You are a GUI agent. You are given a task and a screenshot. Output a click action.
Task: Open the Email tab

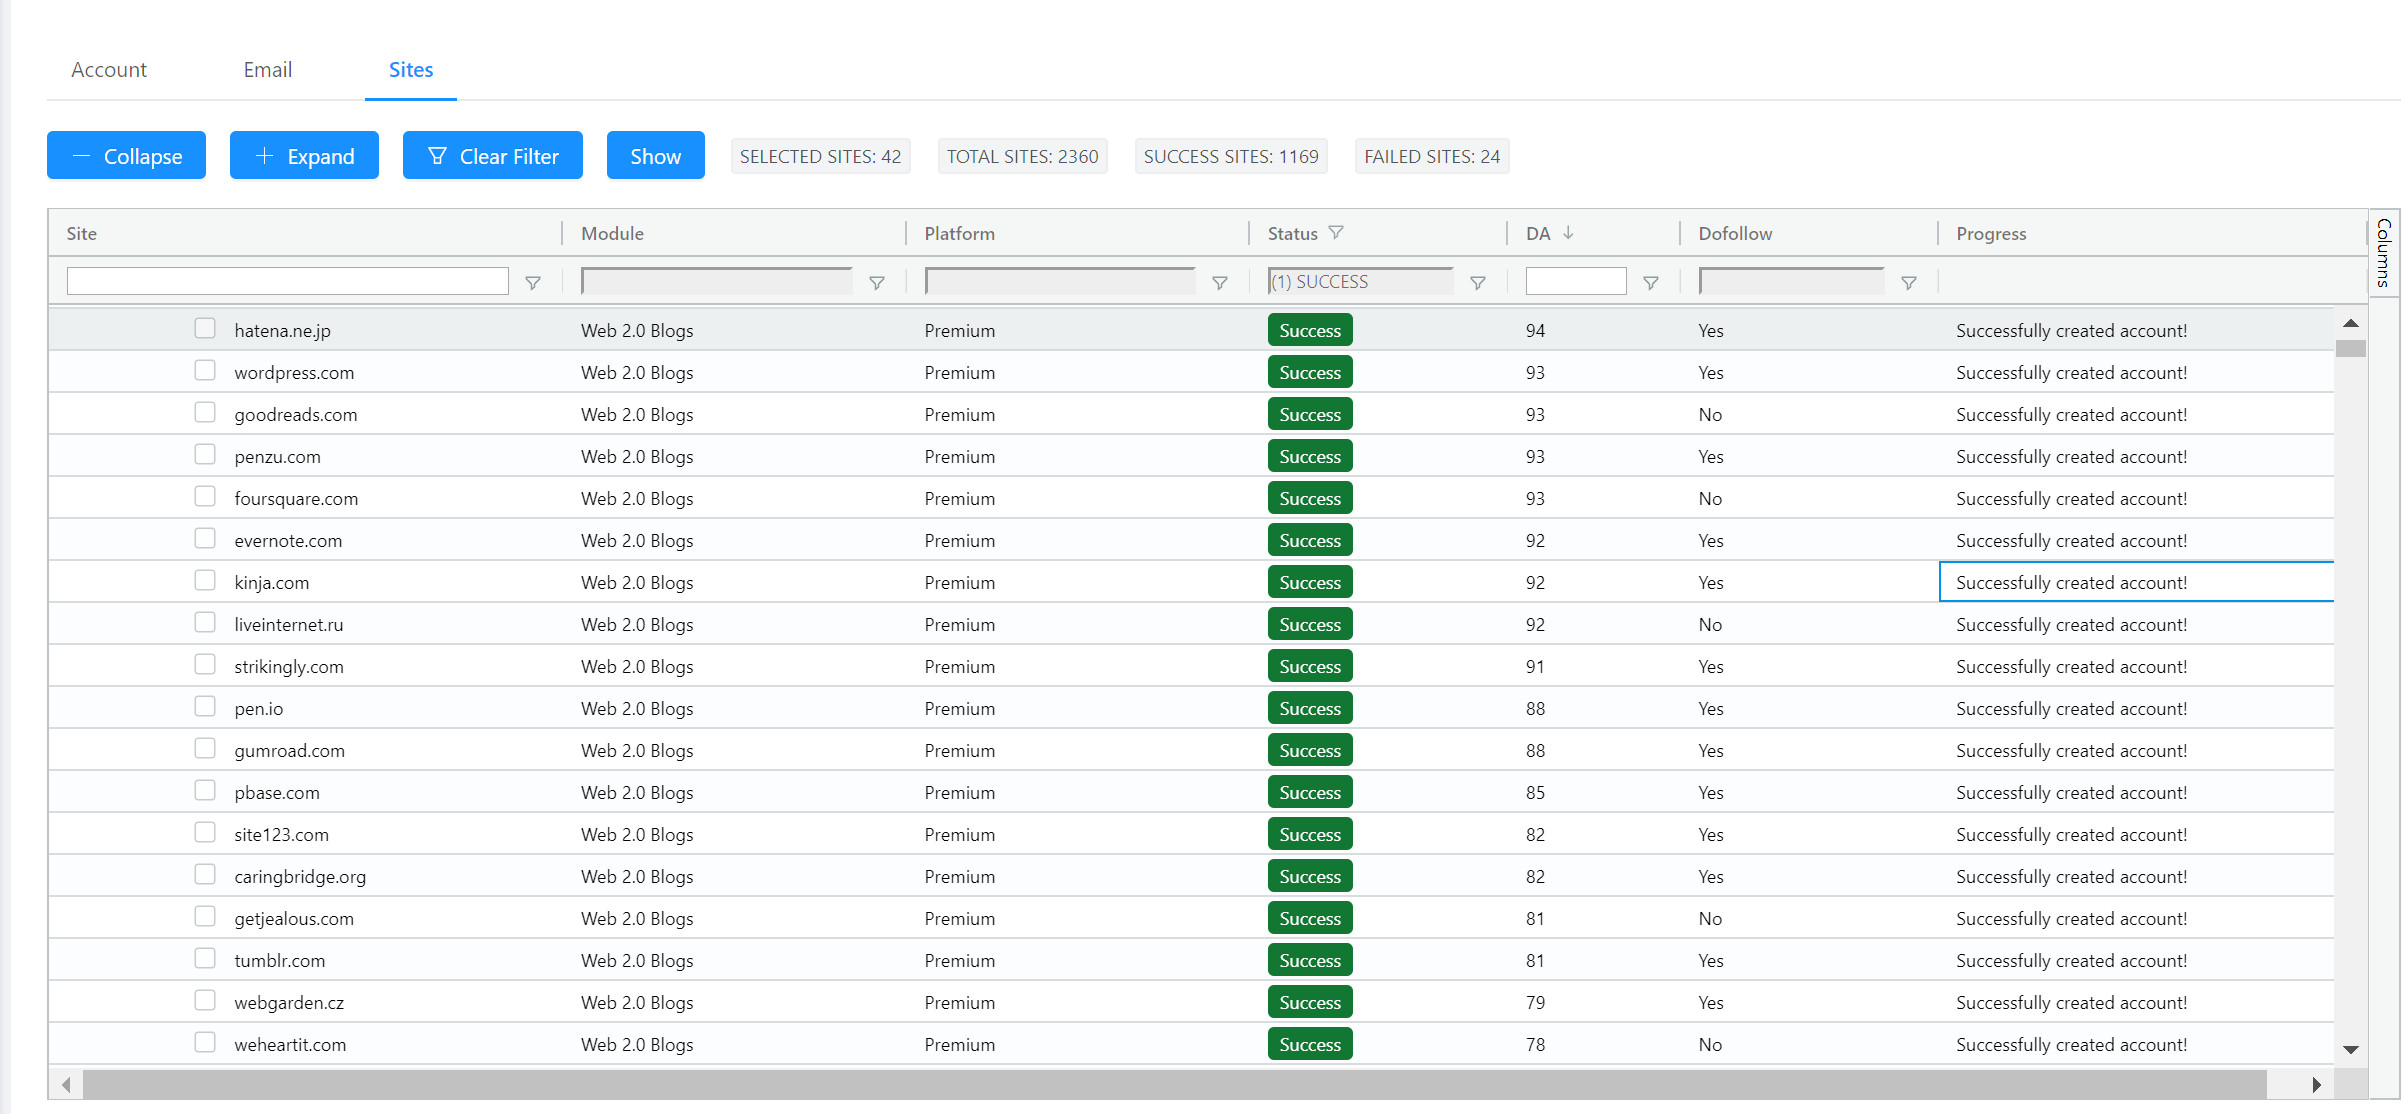(268, 70)
